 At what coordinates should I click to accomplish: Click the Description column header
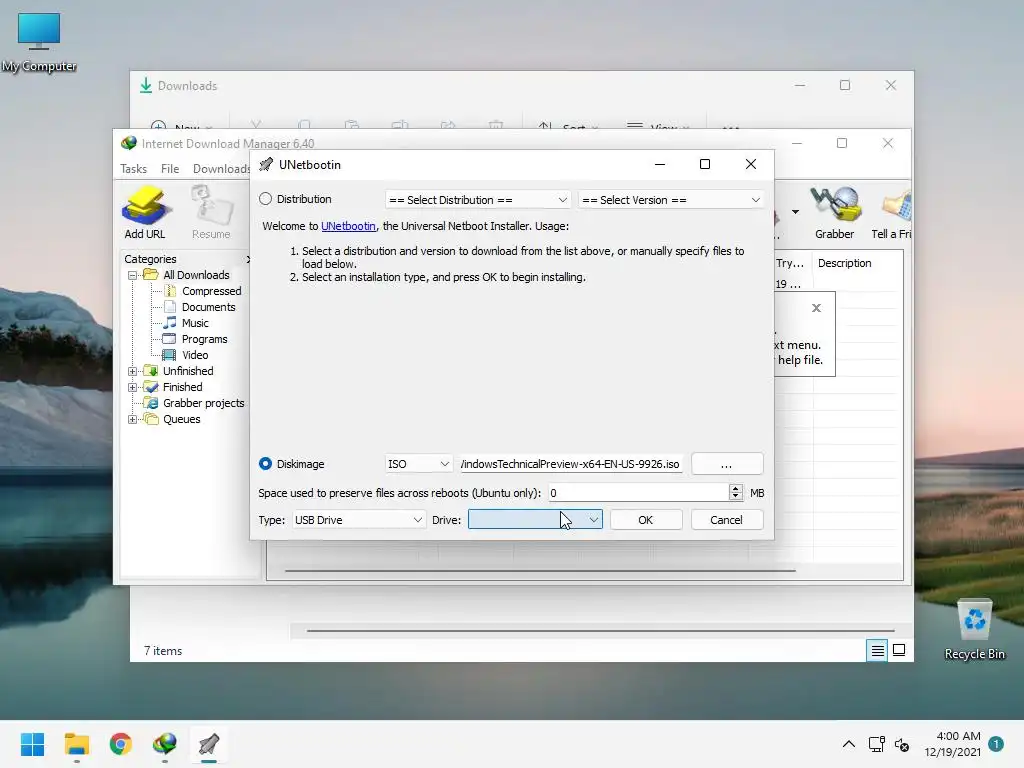844,263
